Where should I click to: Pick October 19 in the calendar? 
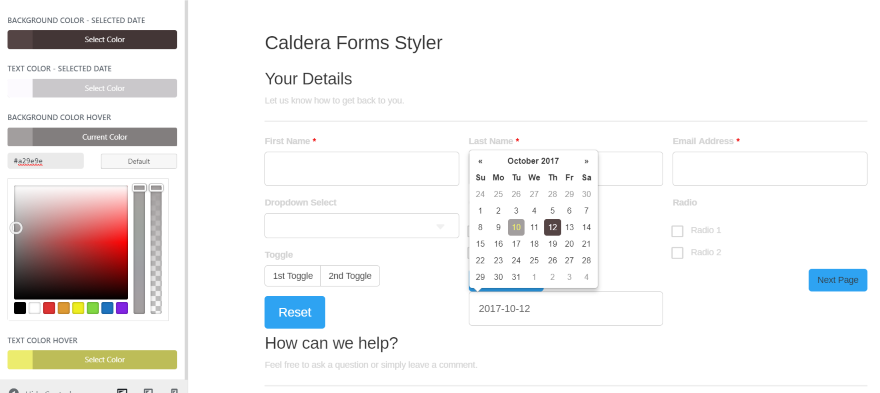552,244
